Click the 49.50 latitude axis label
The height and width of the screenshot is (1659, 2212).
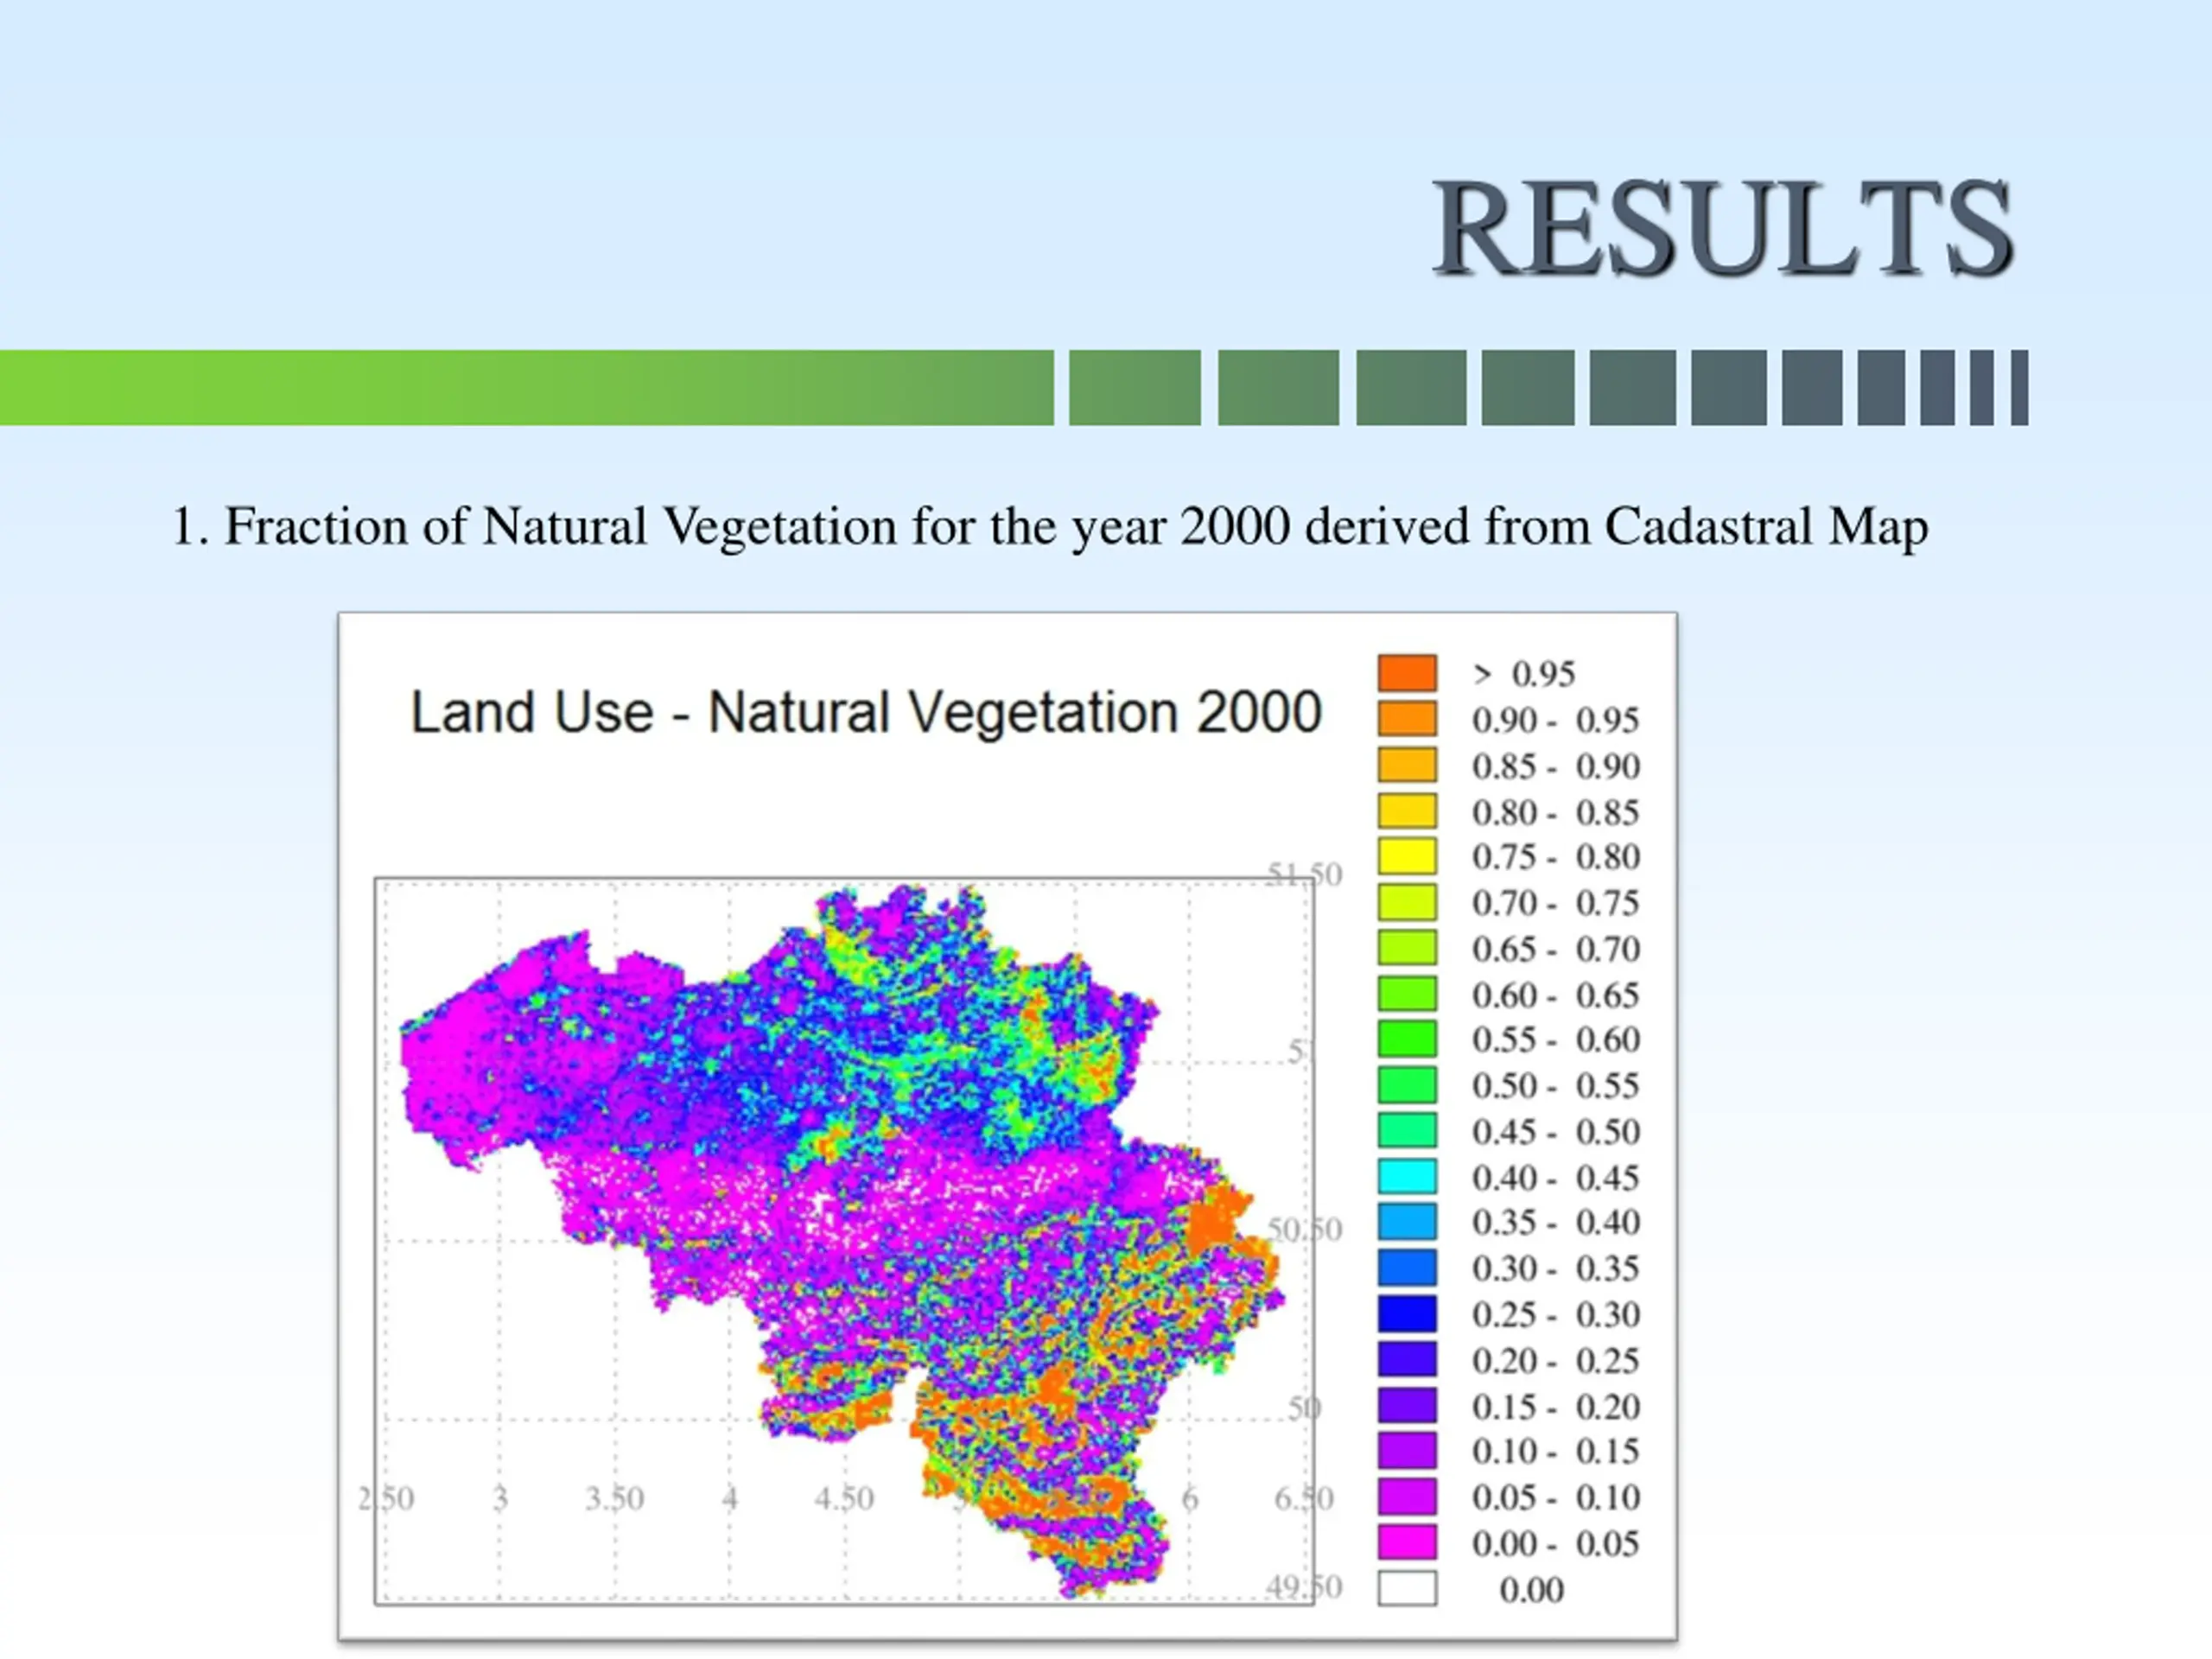tap(1304, 1587)
